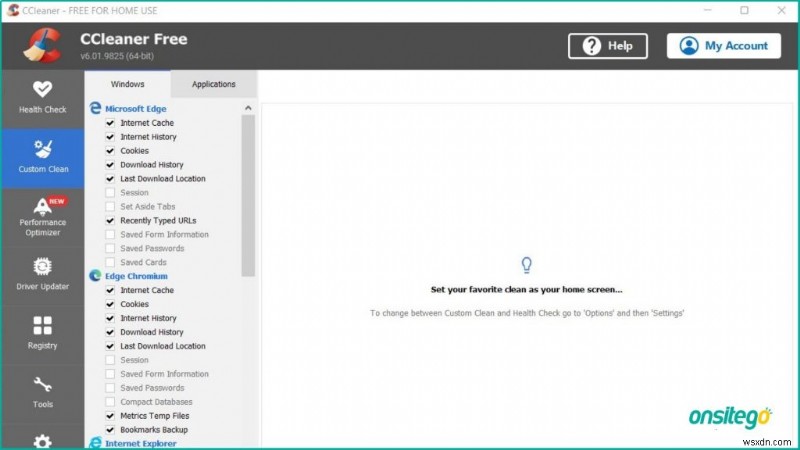Select the Edge Chromium section header
This screenshot has height=450, width=800.
[136, 276]
